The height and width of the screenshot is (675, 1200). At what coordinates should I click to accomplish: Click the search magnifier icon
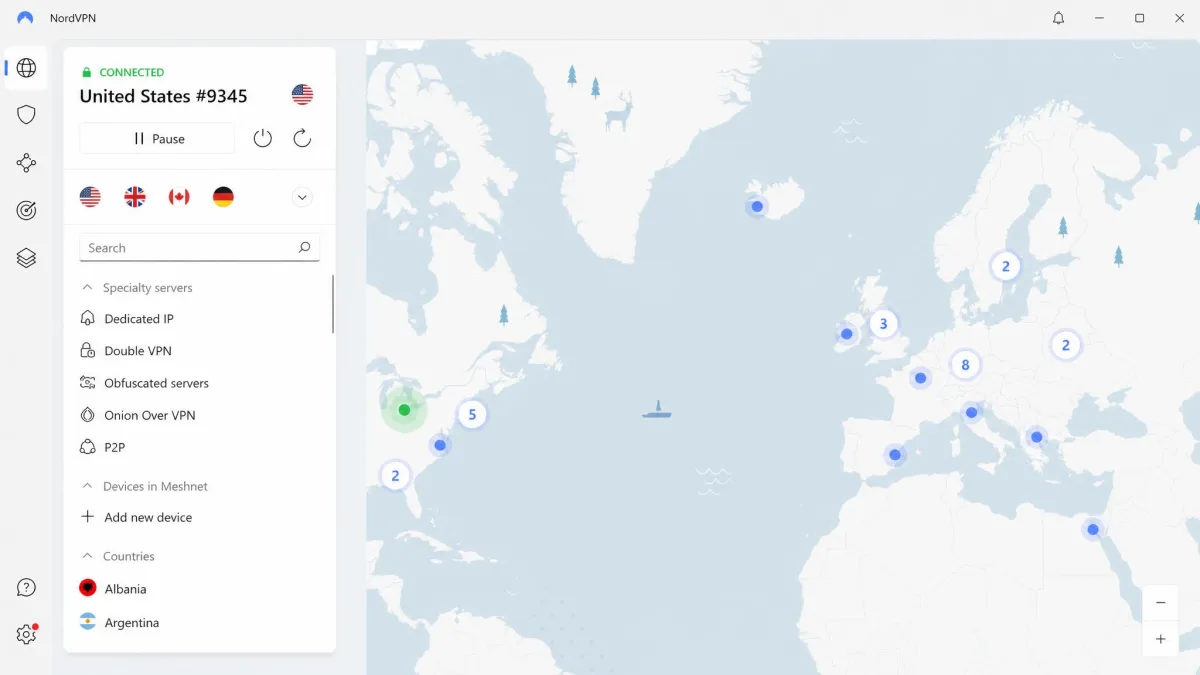point(304,247)
